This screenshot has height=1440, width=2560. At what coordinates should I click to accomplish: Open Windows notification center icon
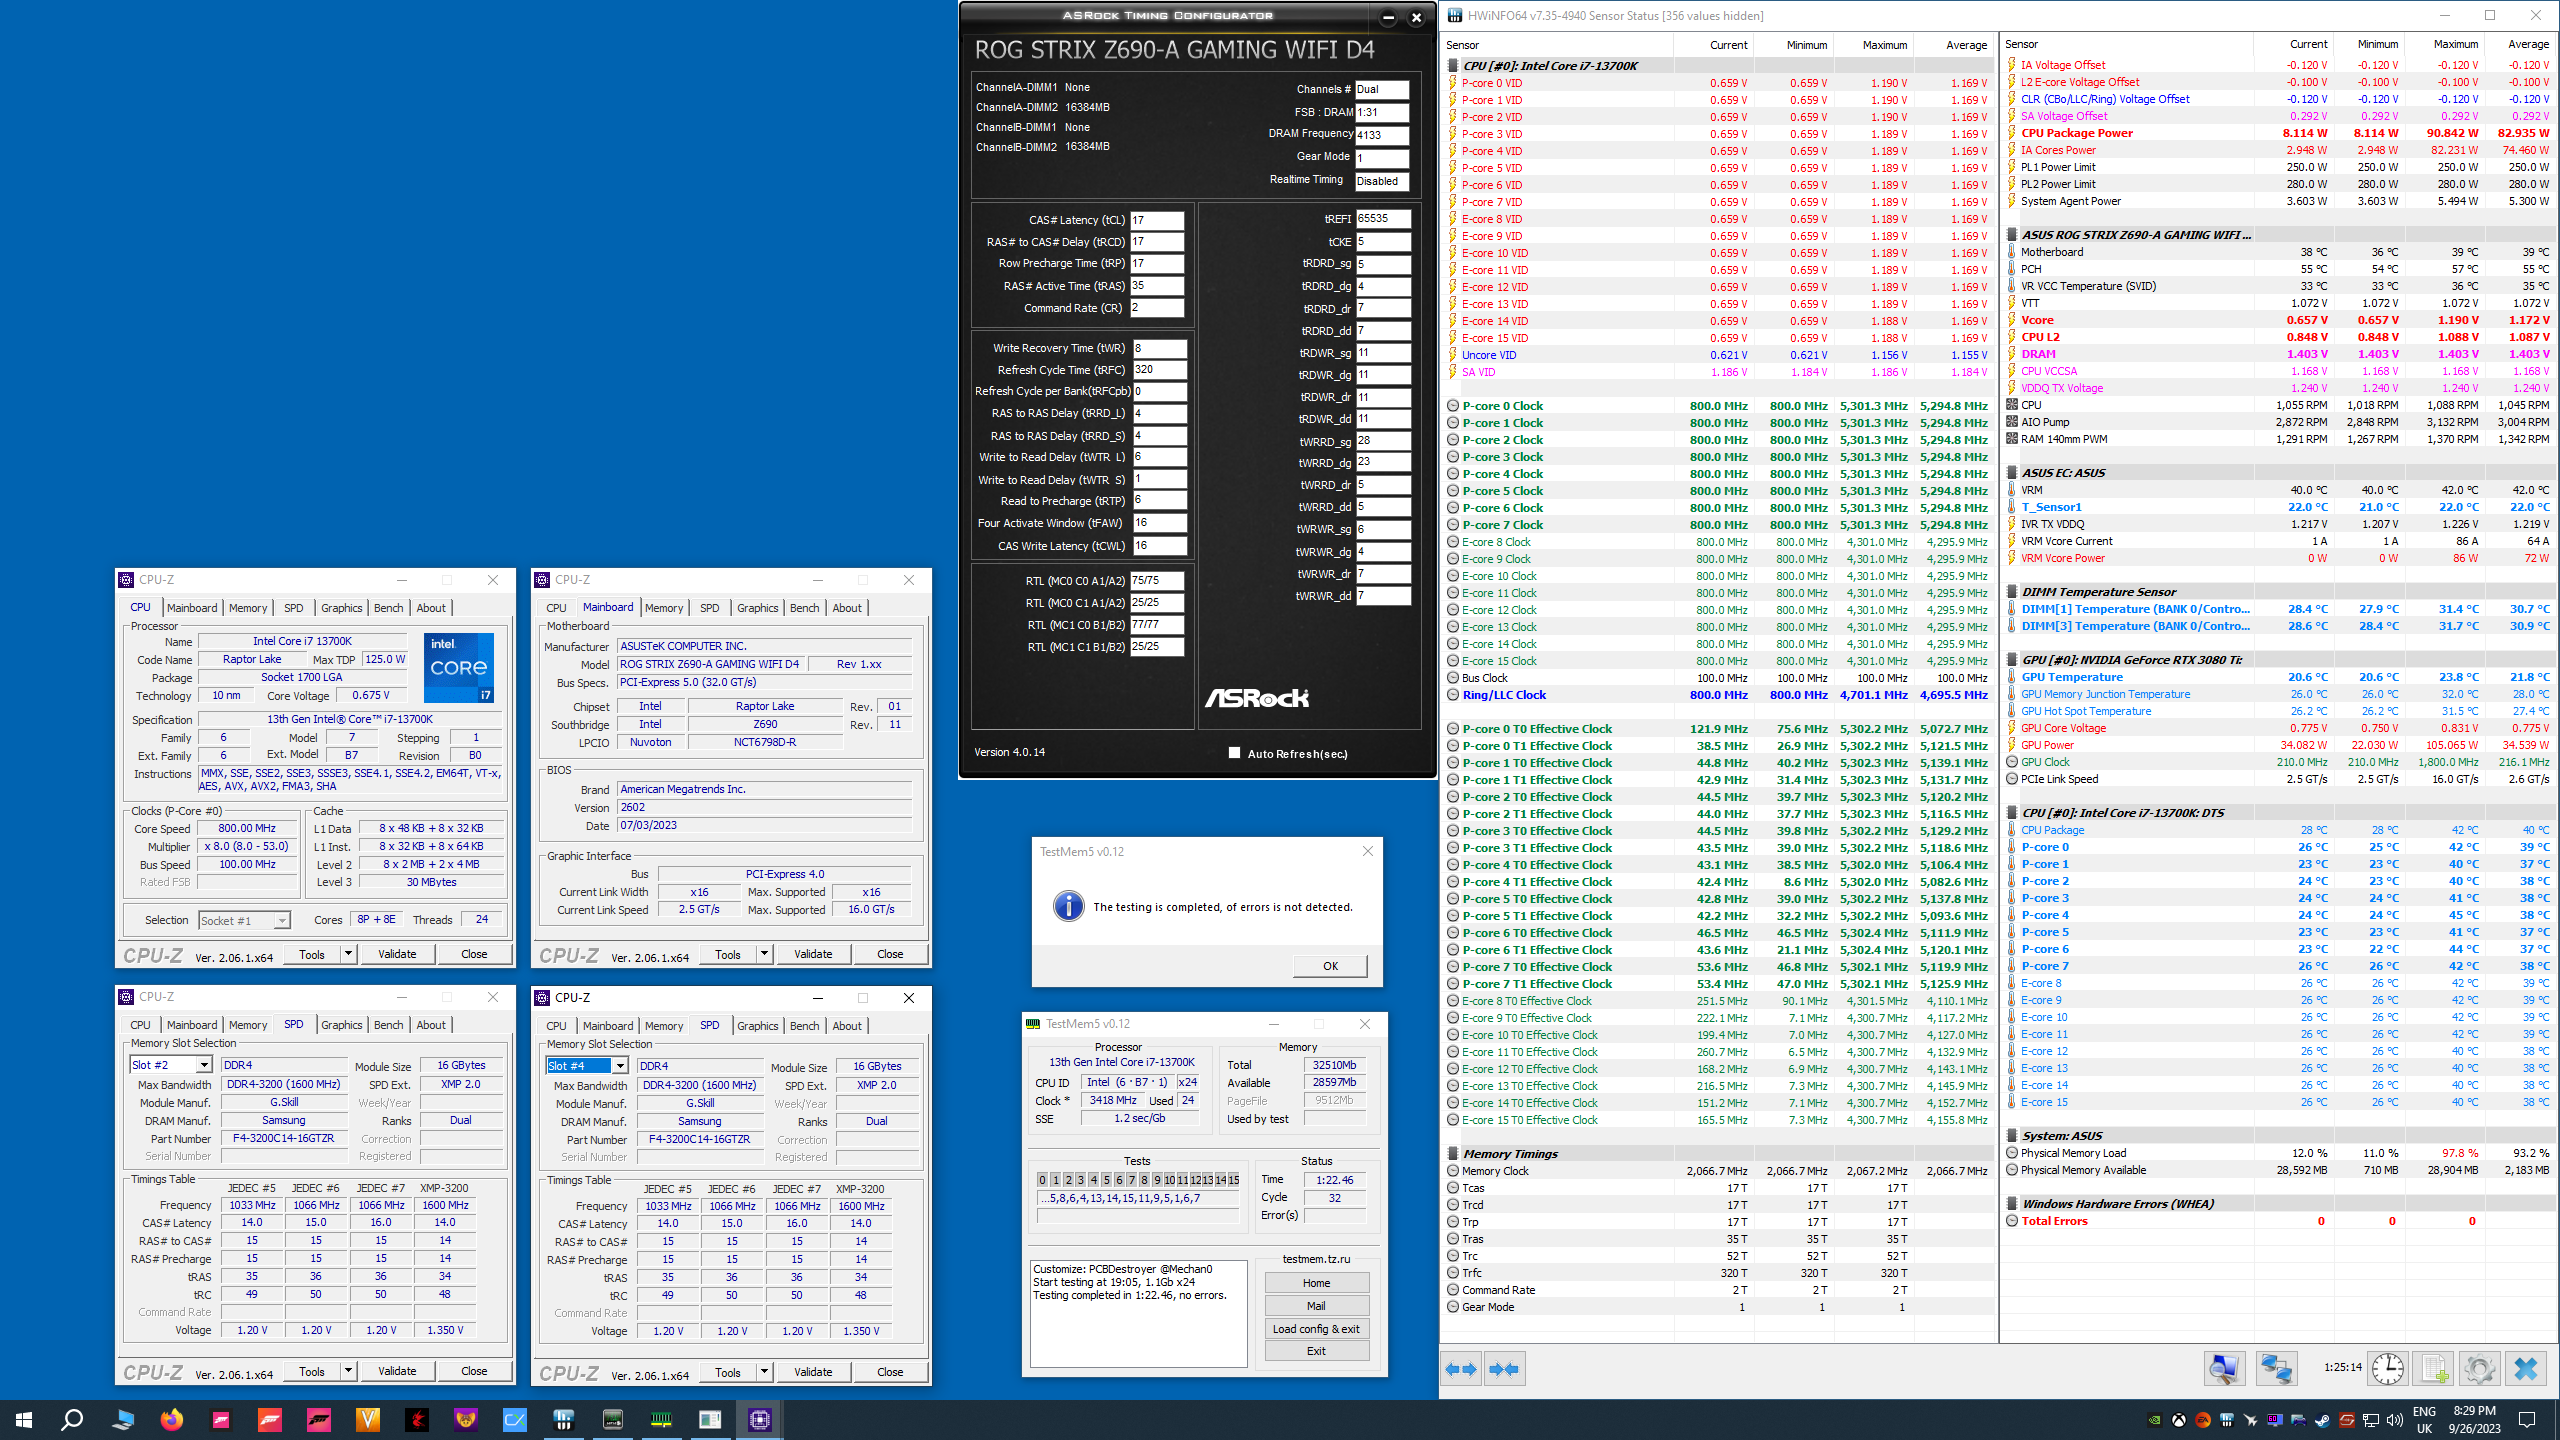tap(2527, 1420)
